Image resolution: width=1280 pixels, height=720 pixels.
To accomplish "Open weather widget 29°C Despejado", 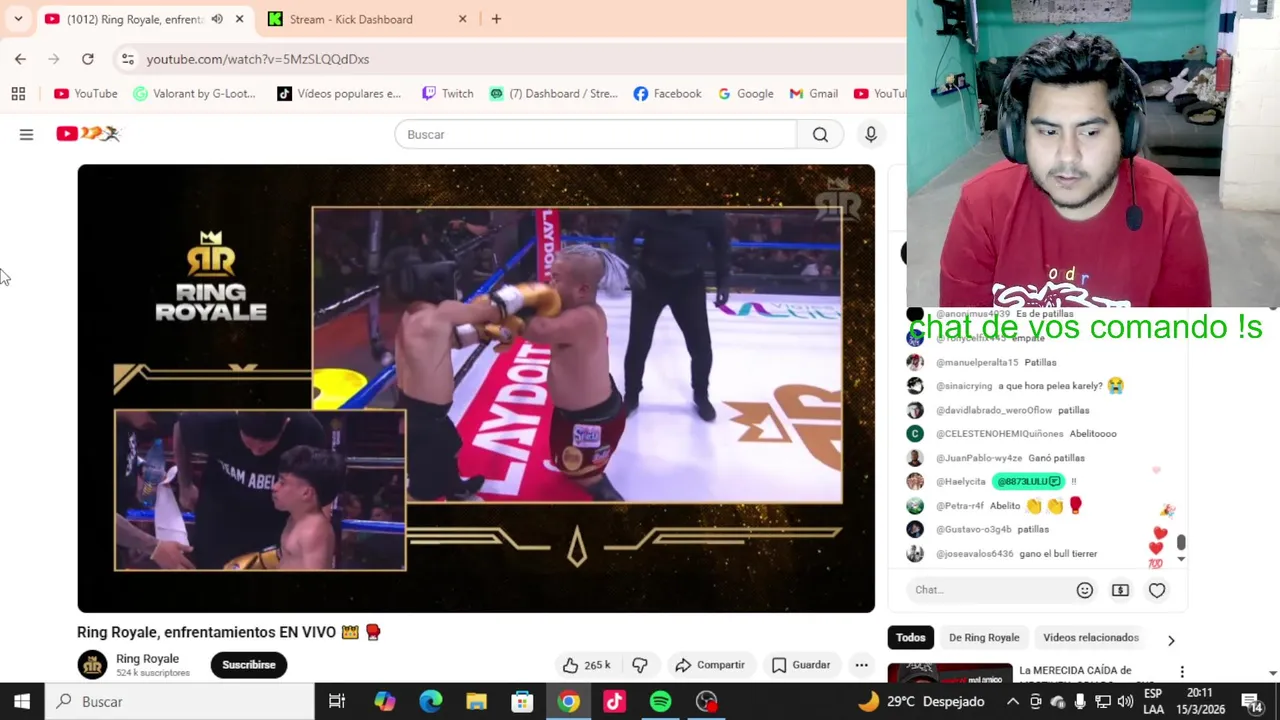I will click(920, 702).
